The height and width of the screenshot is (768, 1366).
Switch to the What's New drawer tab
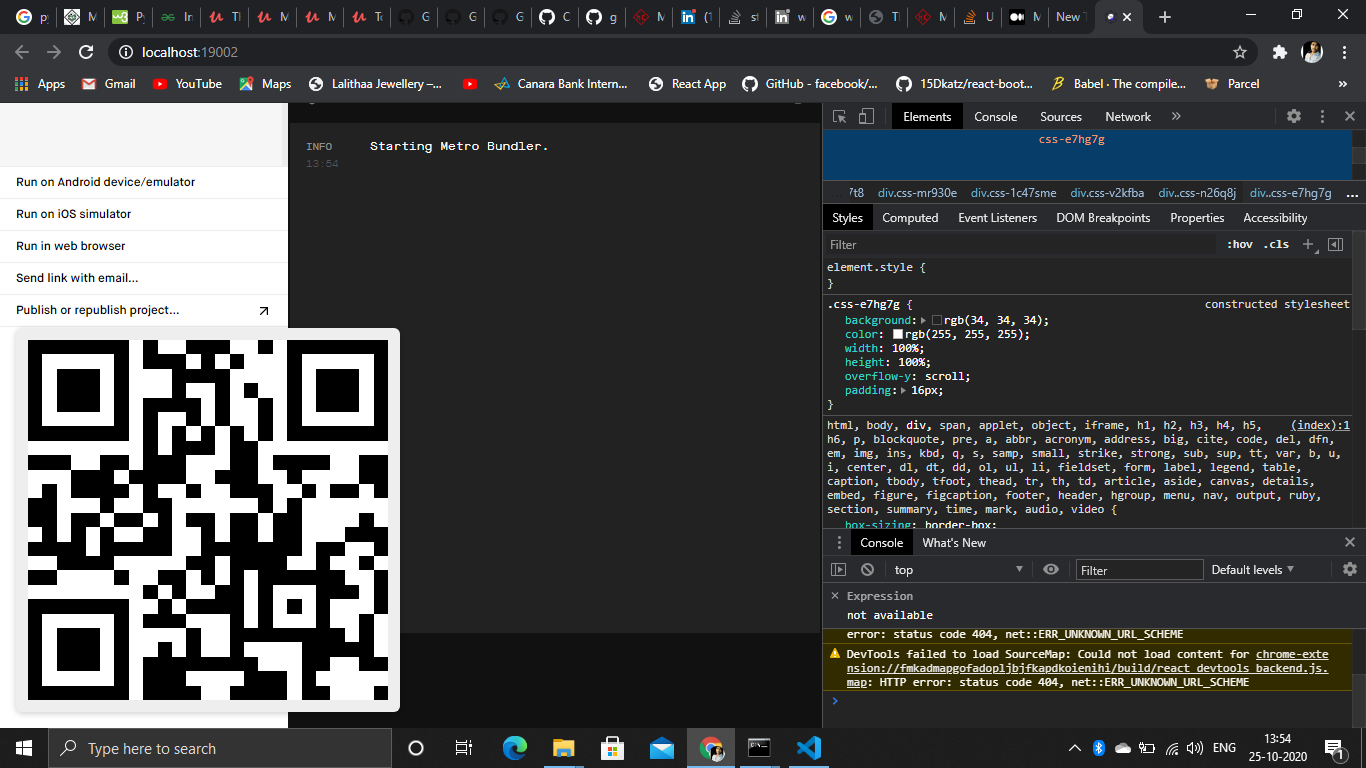pyautogui.click(x=954, y=543)
